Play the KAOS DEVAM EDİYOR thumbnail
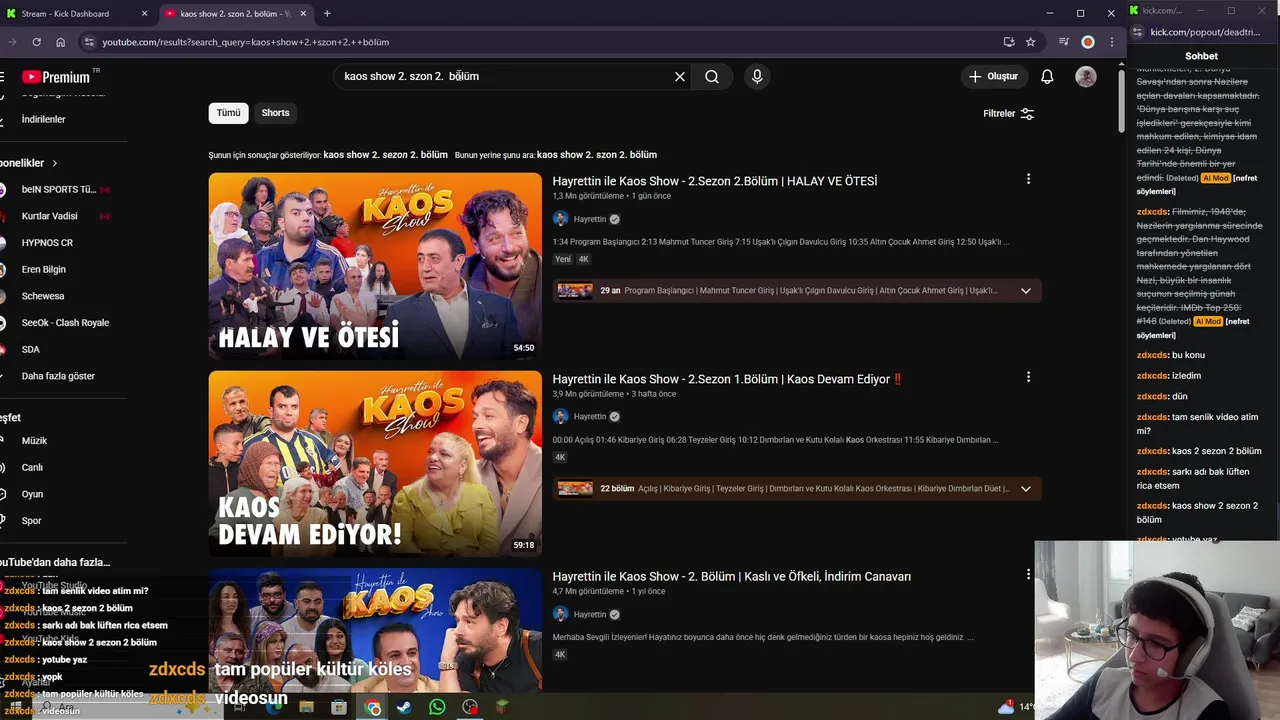This screenshot has height=720, width=1280. tap(375, 464)
